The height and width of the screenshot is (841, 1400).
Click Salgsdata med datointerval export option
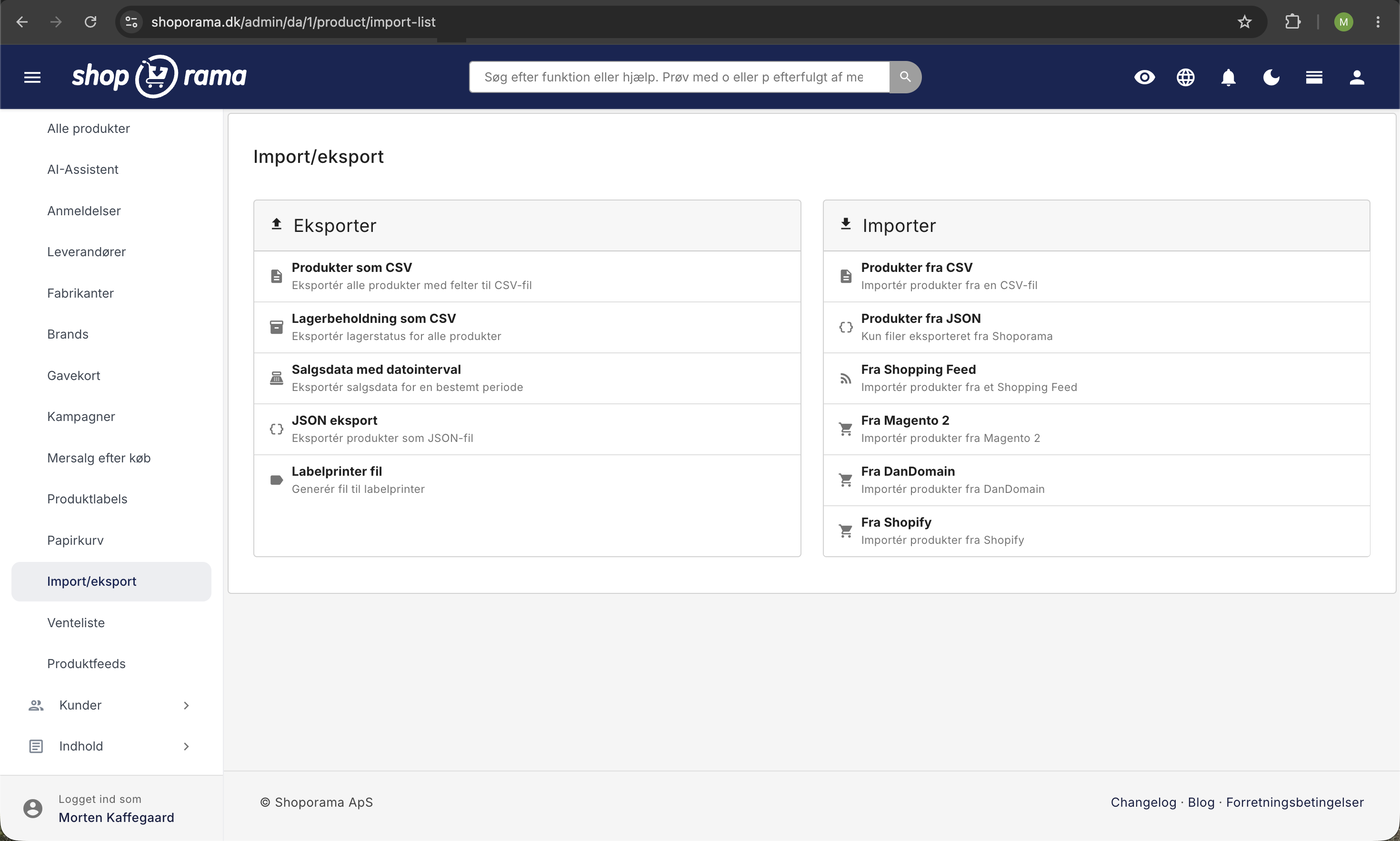point(527,378)
